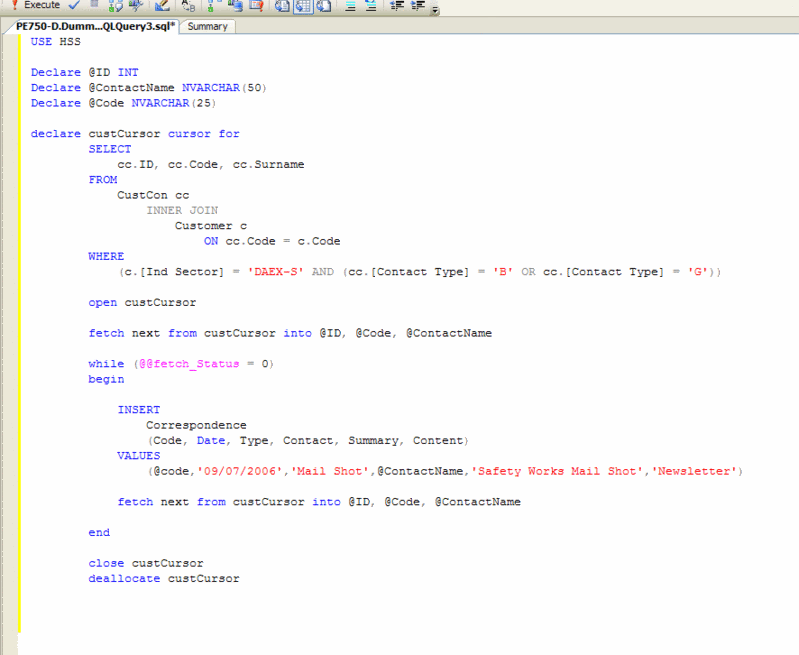This screenshot has height=655, width=799.
Task: Click the Cancel Executing Query stop icon
Action: (94, 4)
